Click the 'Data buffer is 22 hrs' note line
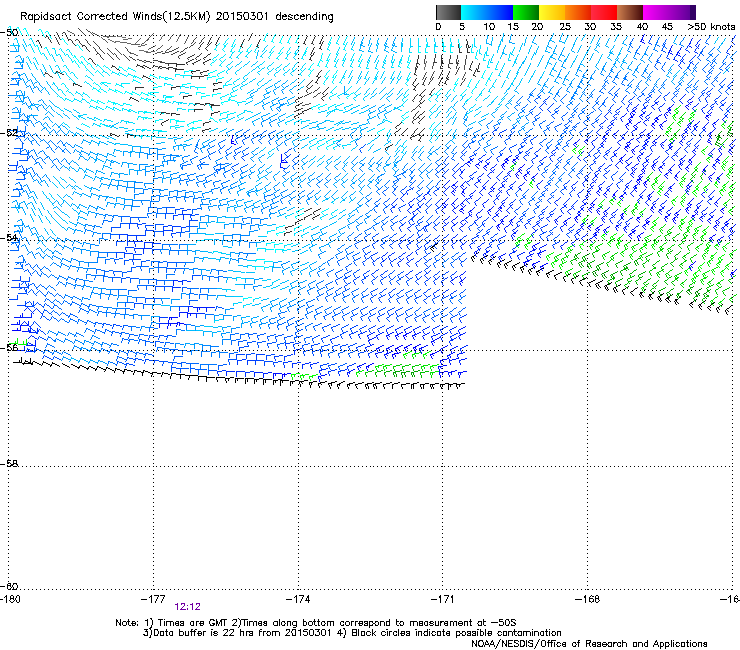Image resolution: width=740 pixels, height=650 pixels. tap(352, 633)
